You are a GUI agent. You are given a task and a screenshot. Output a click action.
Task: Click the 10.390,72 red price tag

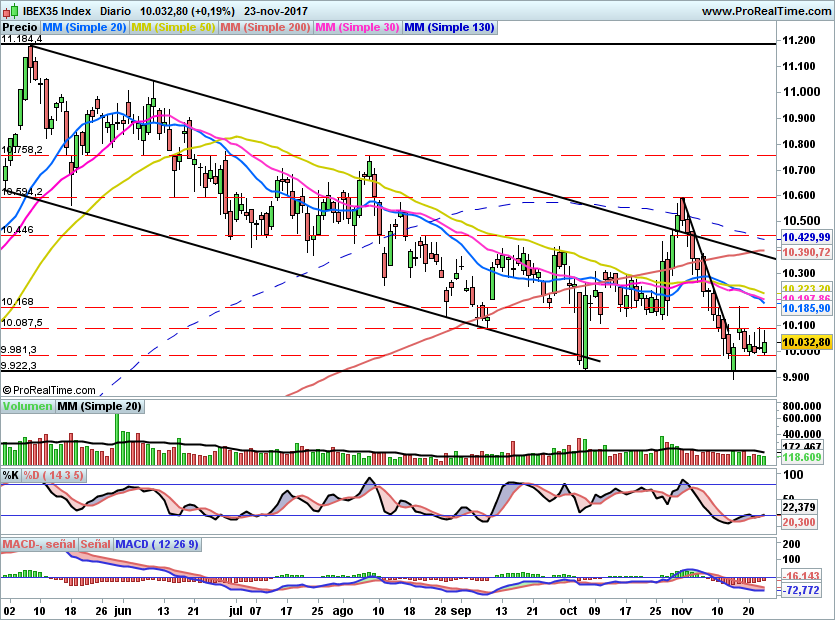point(806,252)
